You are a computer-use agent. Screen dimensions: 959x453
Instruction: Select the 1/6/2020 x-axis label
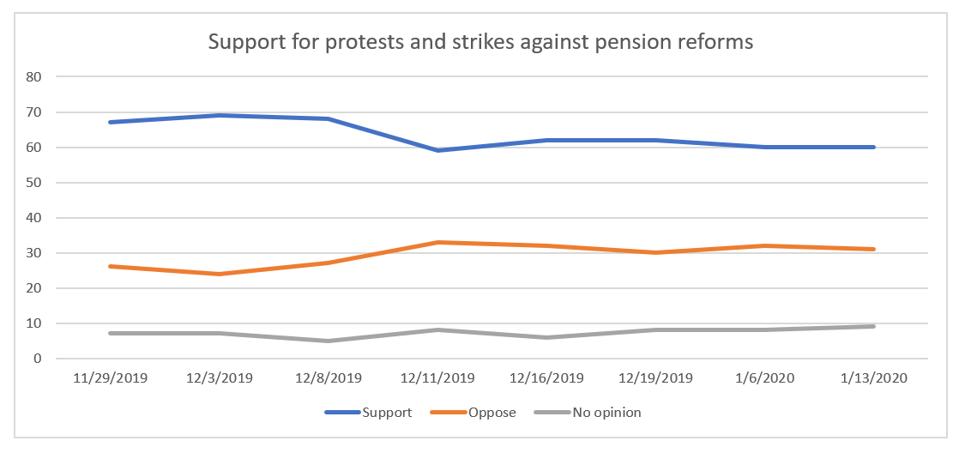click(765, 379)
